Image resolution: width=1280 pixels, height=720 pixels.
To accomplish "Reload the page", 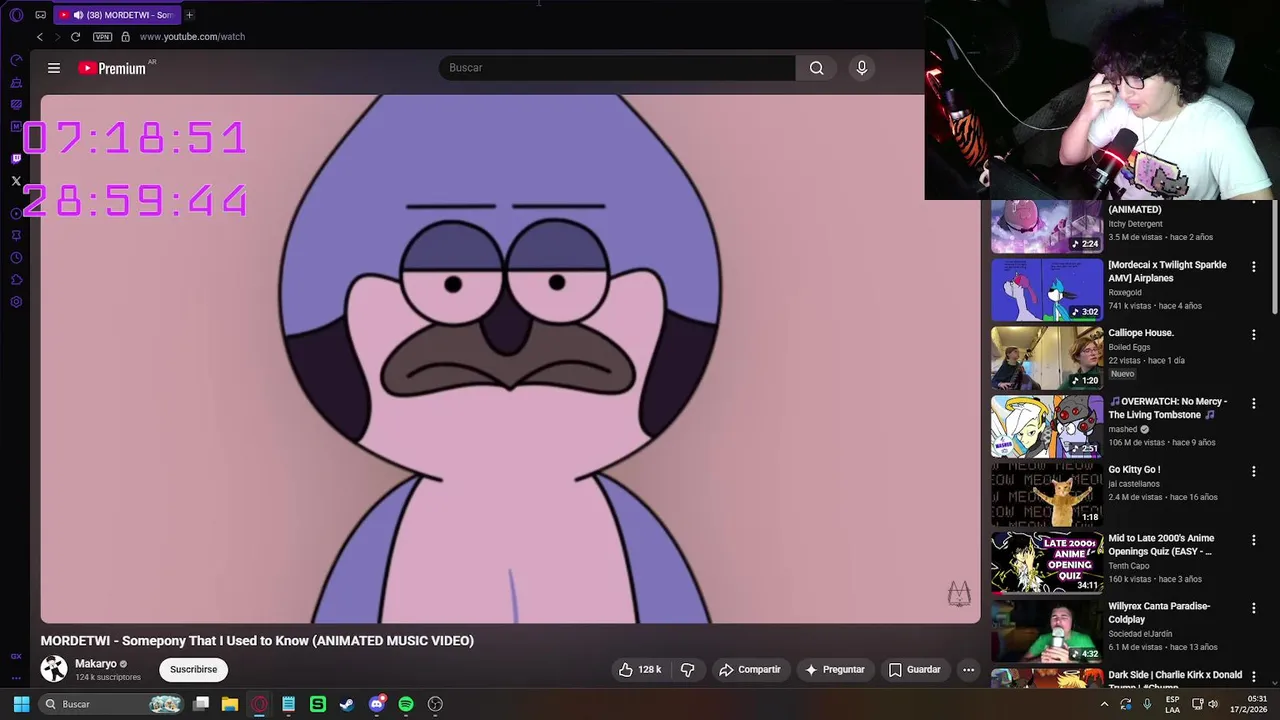I will click(x=75, y=37).
